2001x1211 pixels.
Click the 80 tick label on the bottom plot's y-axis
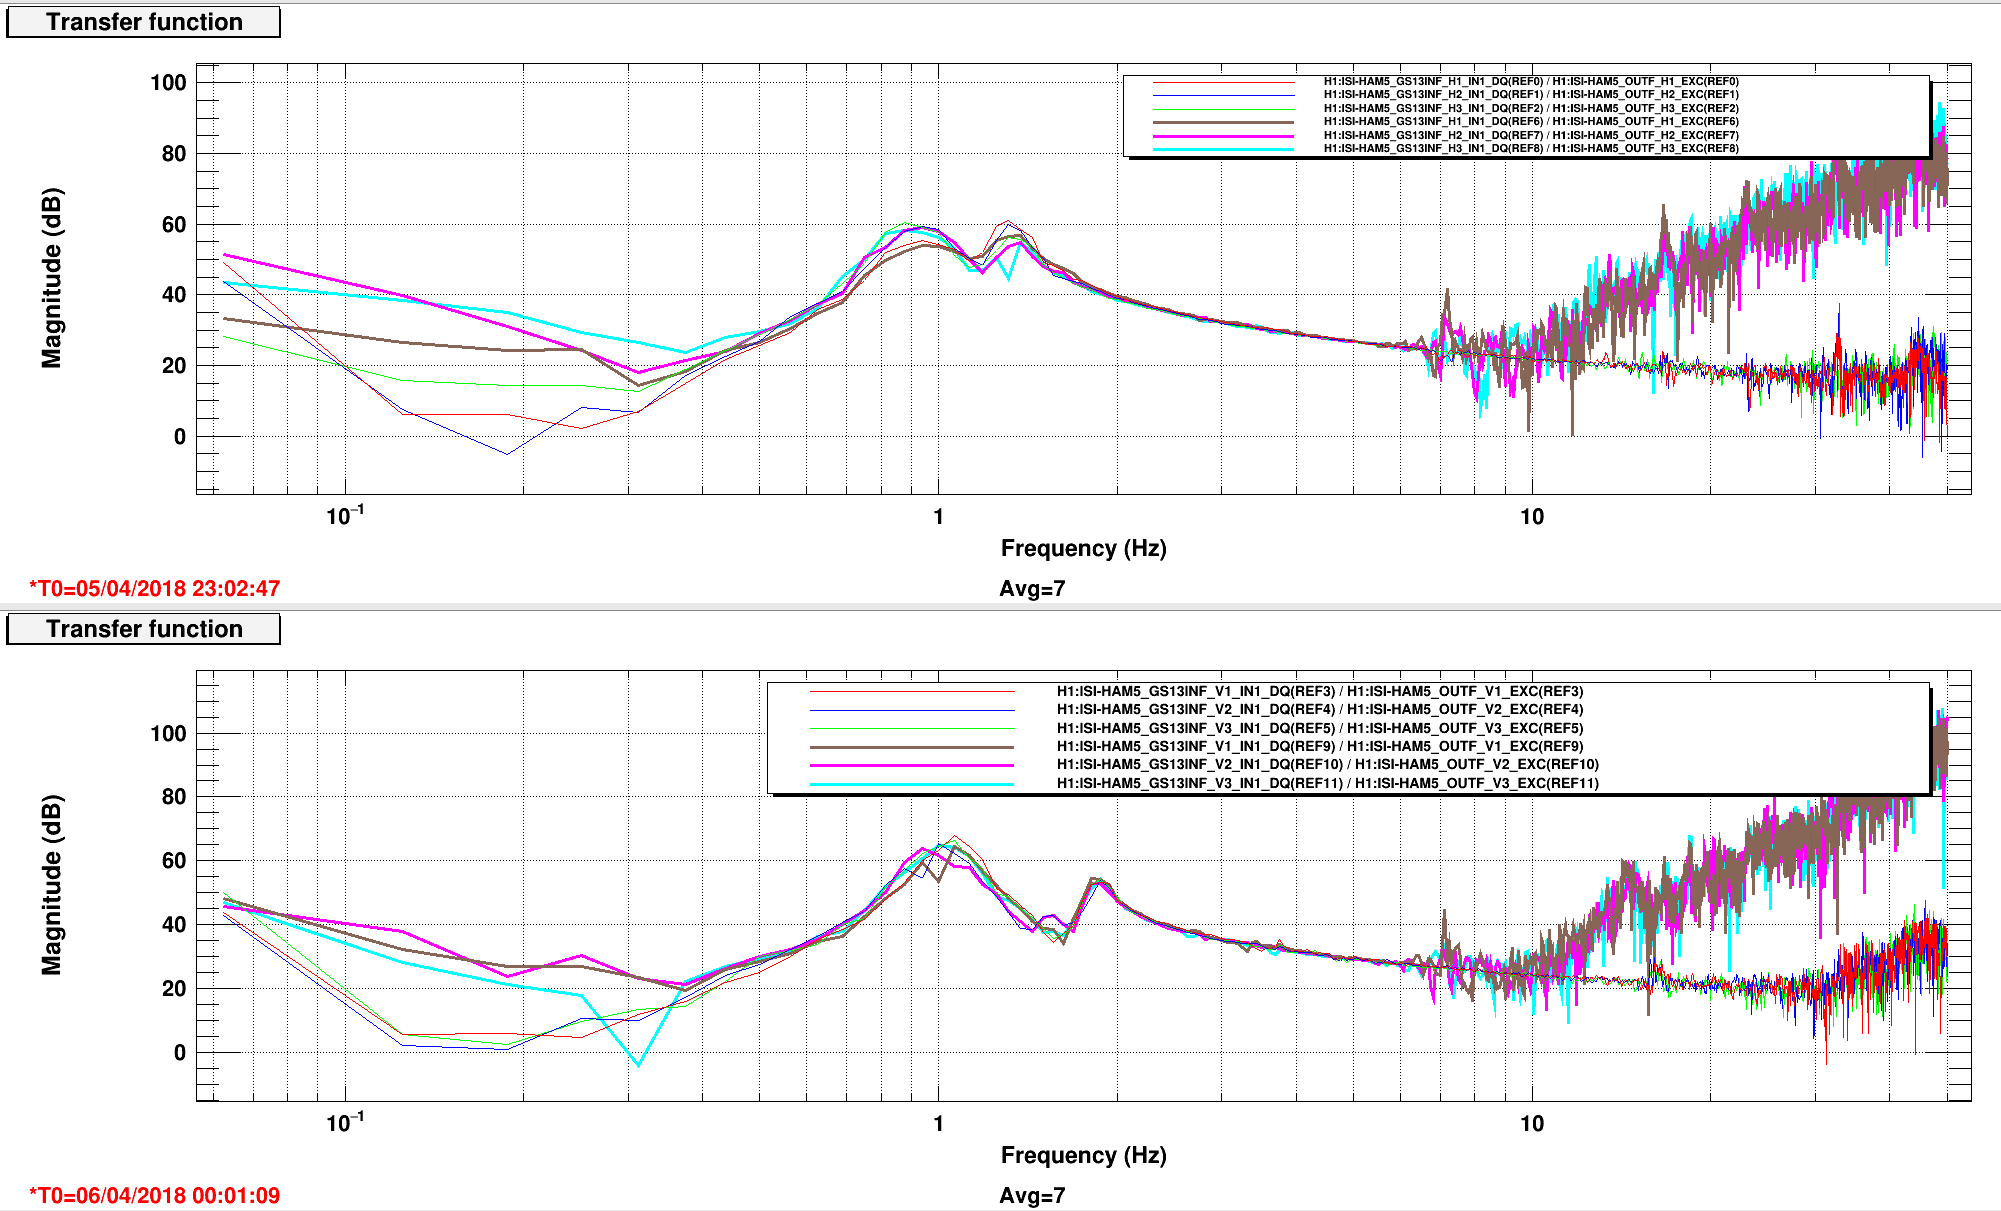[174, 797]
